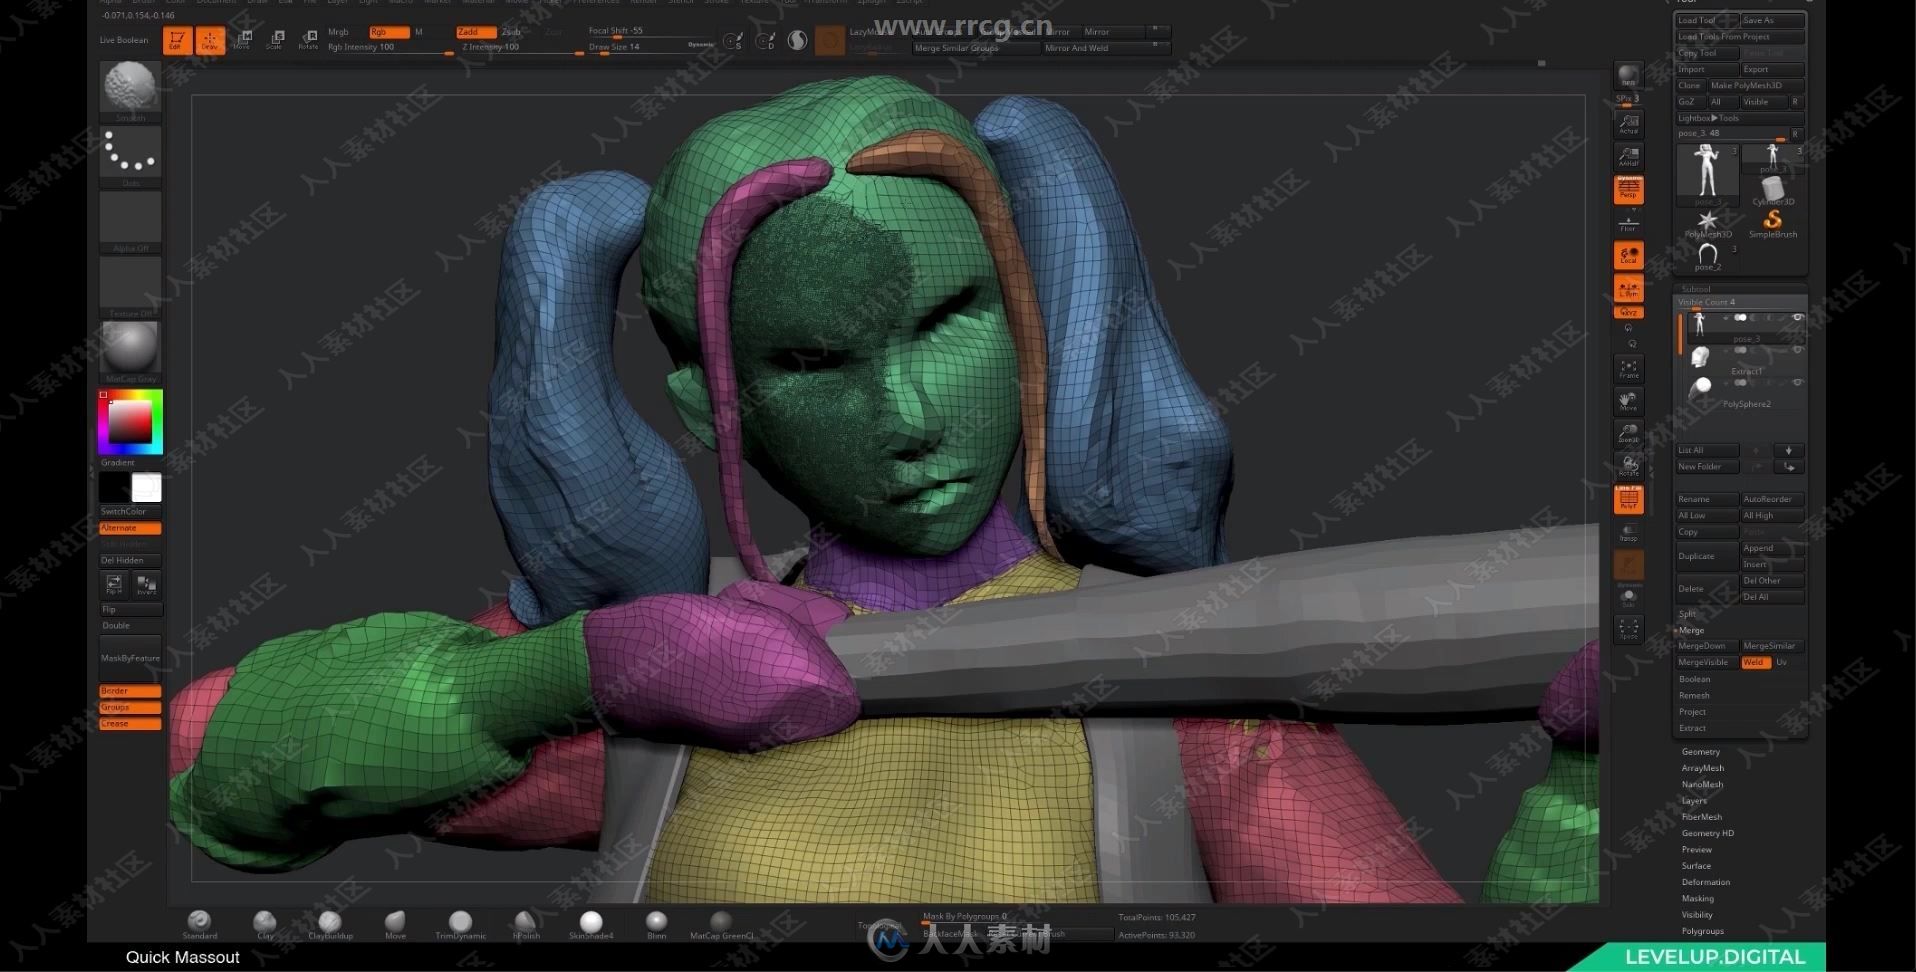Open the Alpha Off selector
Image resolution: width=1916 pixels, height=972 pixels.
click(130, 222)
